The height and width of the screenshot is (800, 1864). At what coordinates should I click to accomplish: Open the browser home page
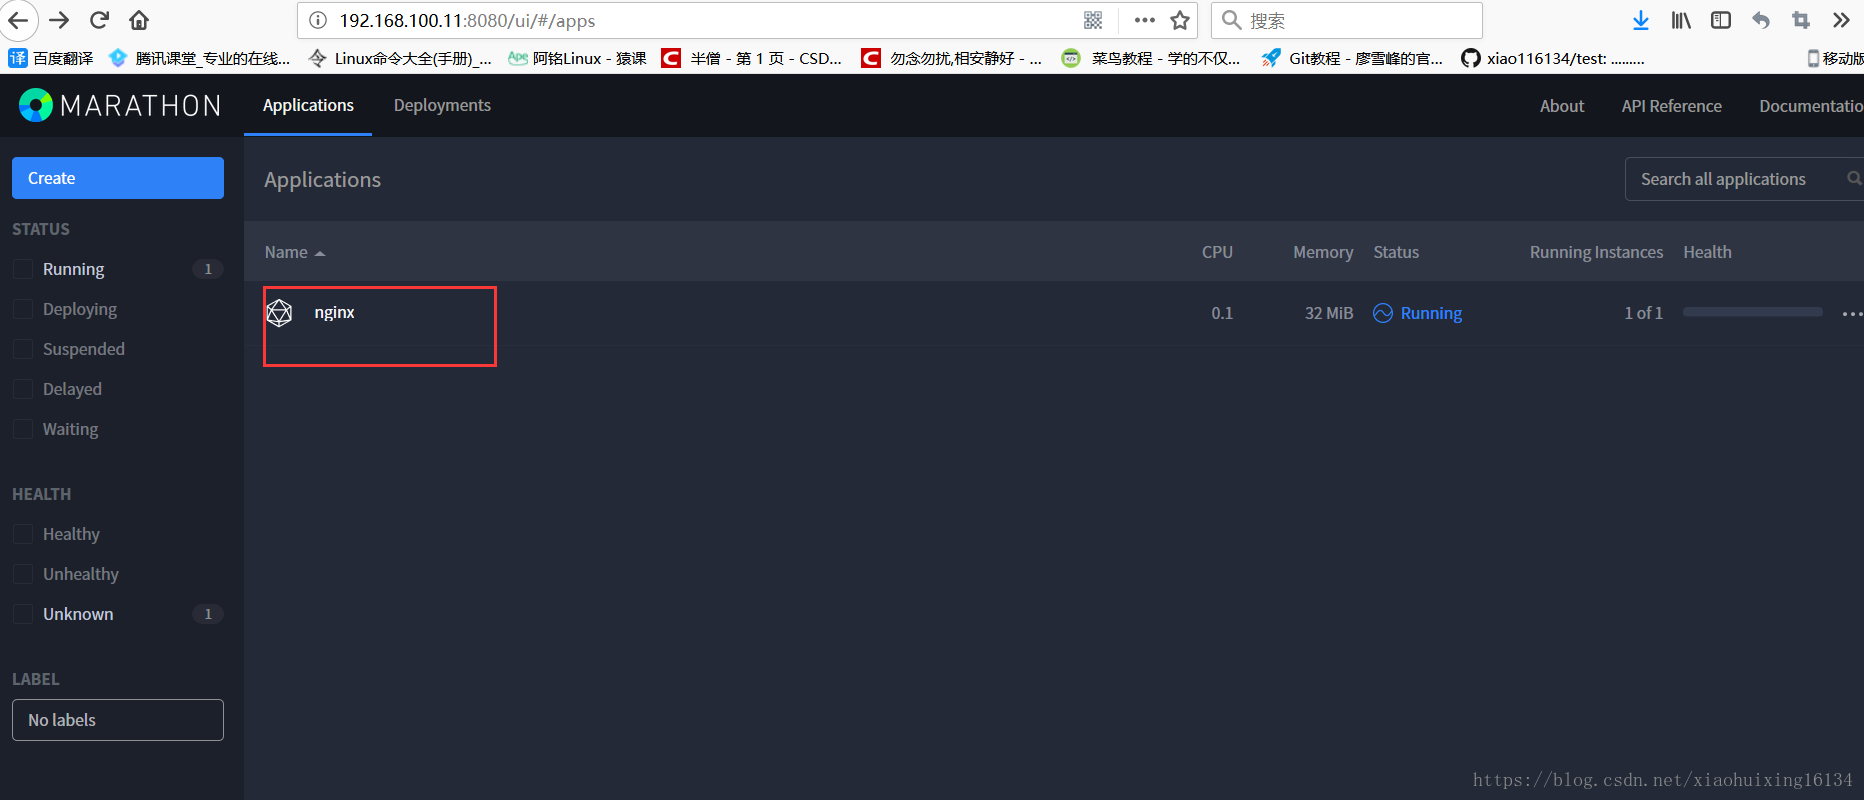(139, 20)
